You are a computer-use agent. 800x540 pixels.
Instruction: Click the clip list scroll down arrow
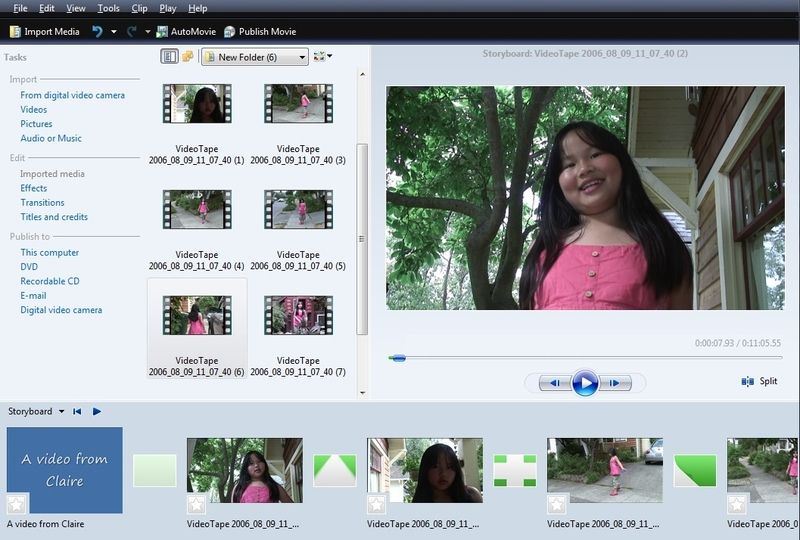click(x=362, y=392)
